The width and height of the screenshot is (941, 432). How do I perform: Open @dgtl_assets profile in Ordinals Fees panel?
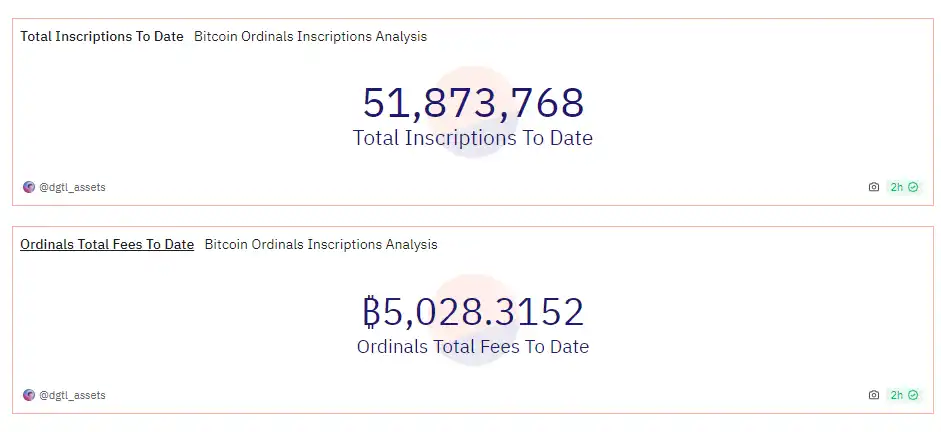(72, 395)
